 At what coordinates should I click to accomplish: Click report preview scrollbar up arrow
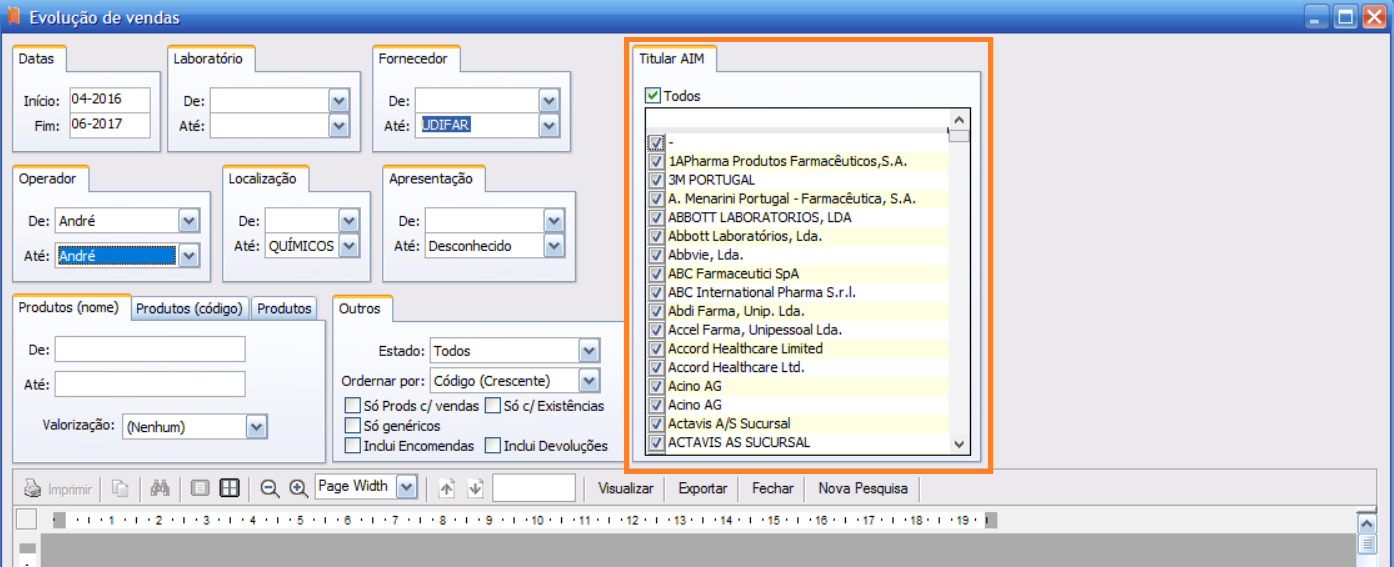[x=1367, y=522]
